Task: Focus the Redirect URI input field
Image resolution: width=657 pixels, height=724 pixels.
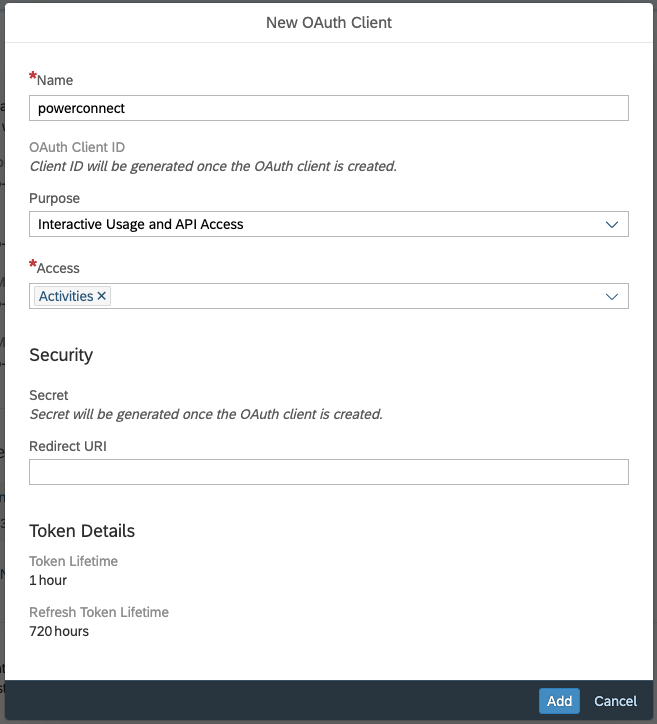Action: pos(328,472)
